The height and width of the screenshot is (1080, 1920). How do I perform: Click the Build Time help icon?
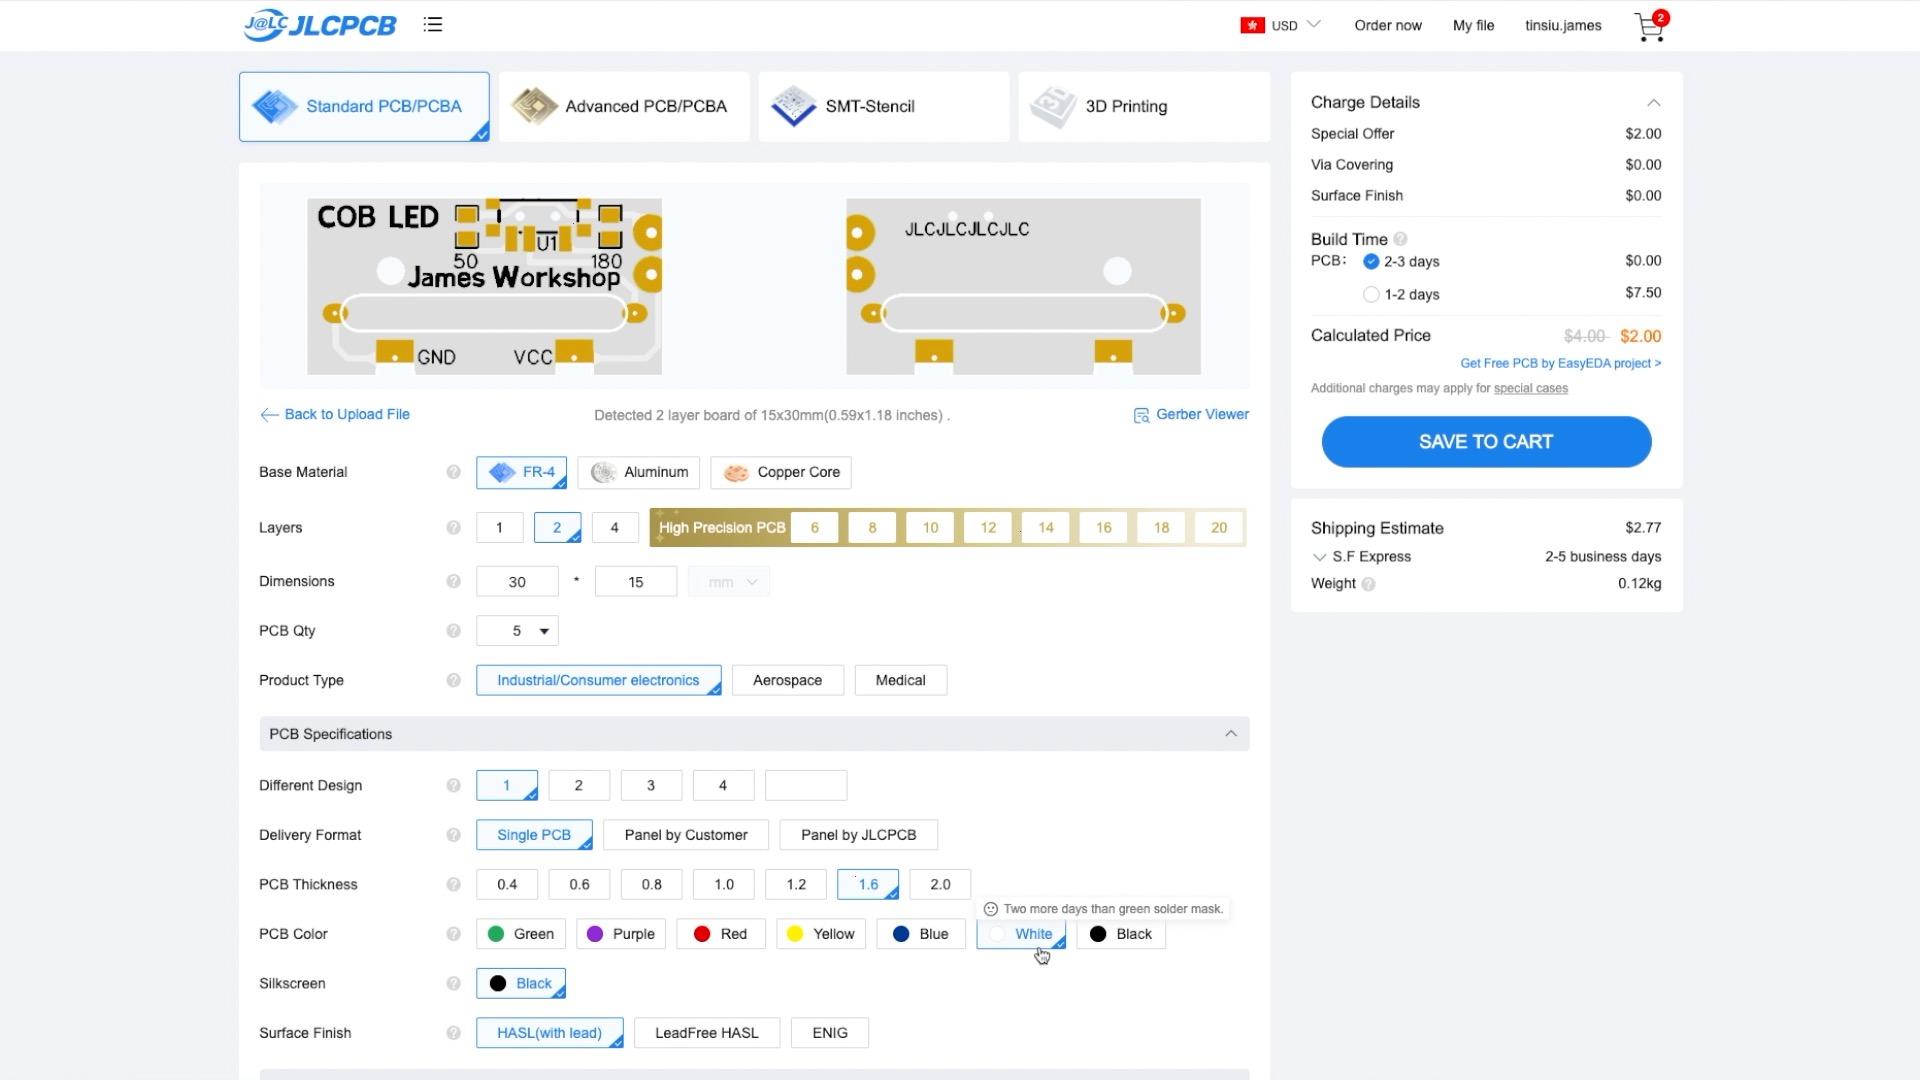(1400, 239)
